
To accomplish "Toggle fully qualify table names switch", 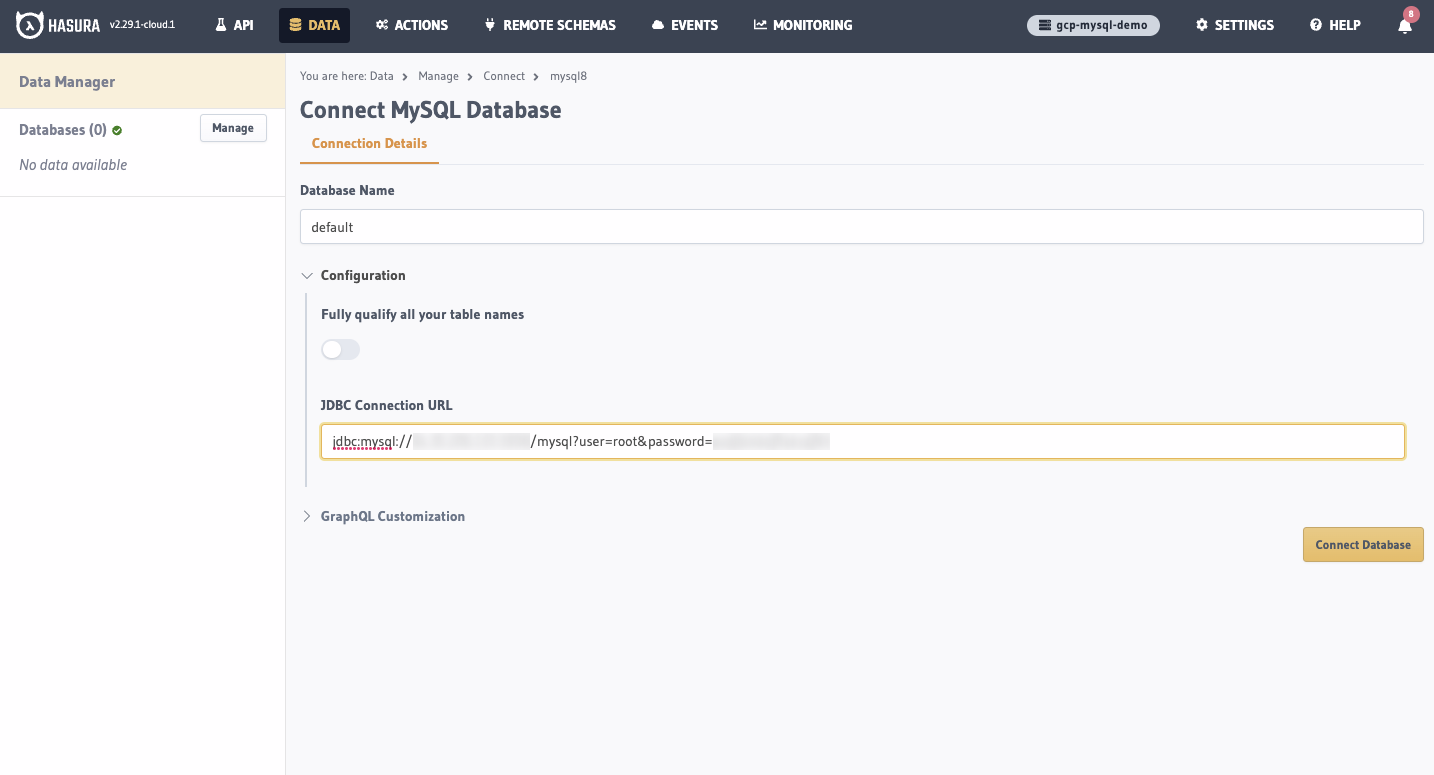I will coord(340,349).
